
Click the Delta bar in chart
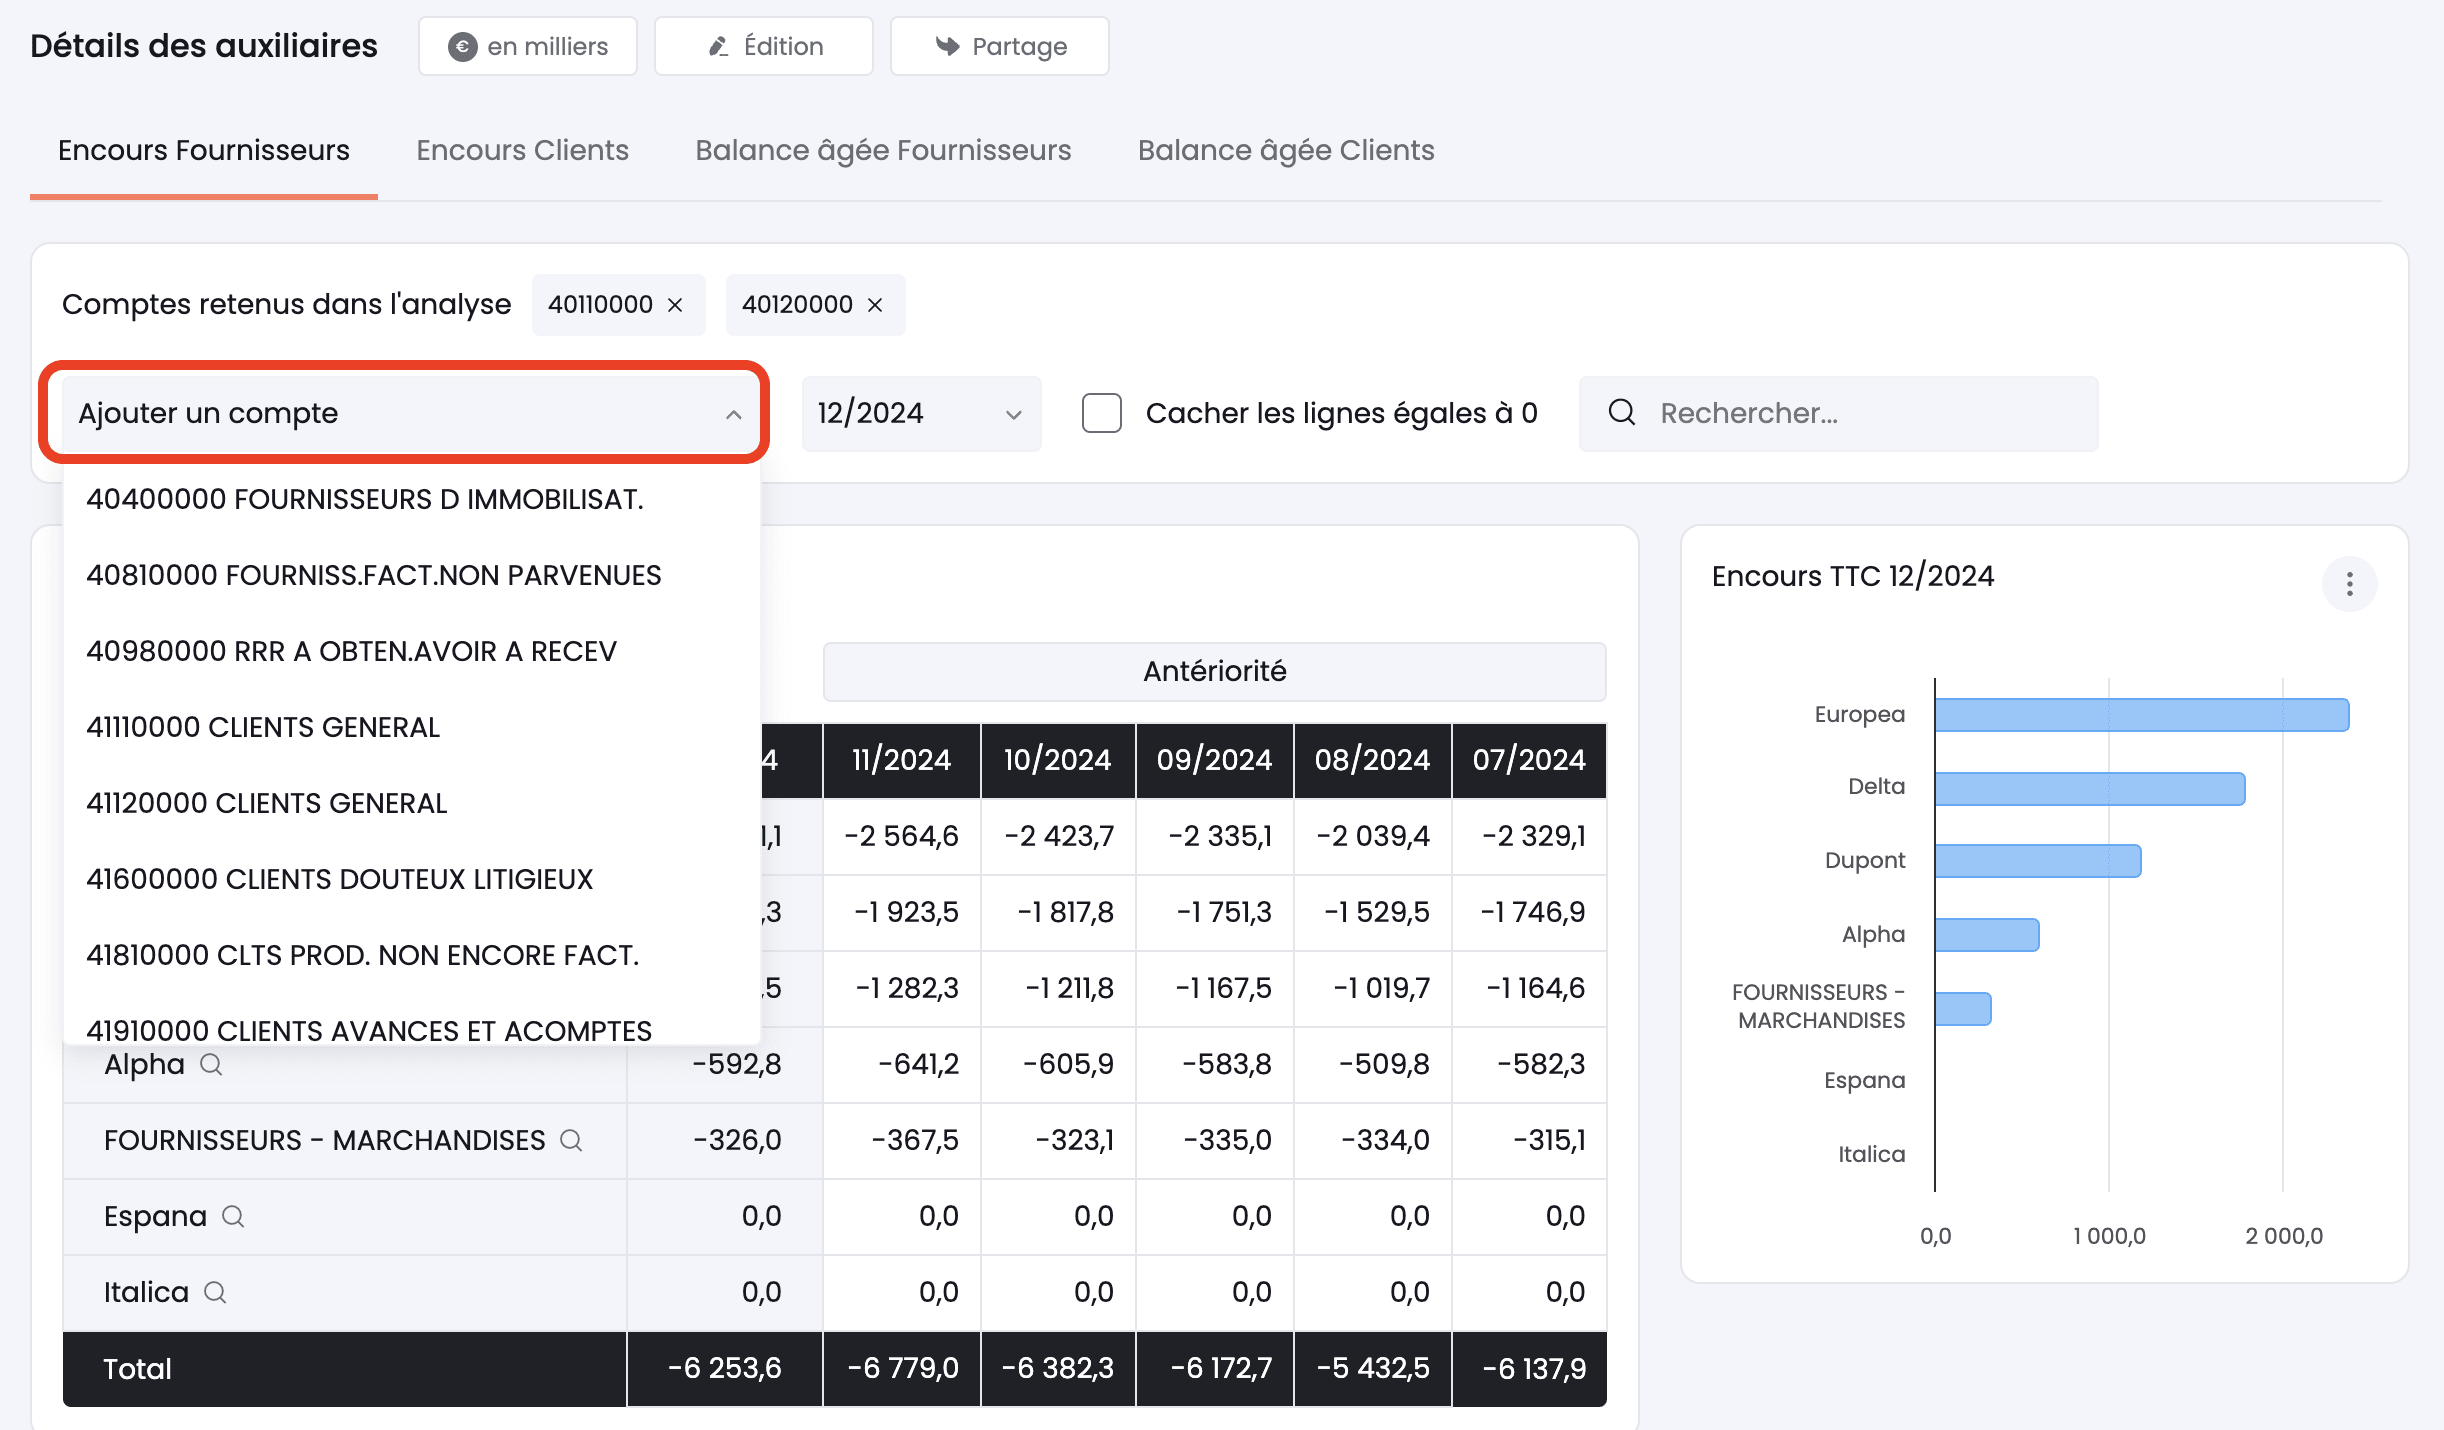2090,788
